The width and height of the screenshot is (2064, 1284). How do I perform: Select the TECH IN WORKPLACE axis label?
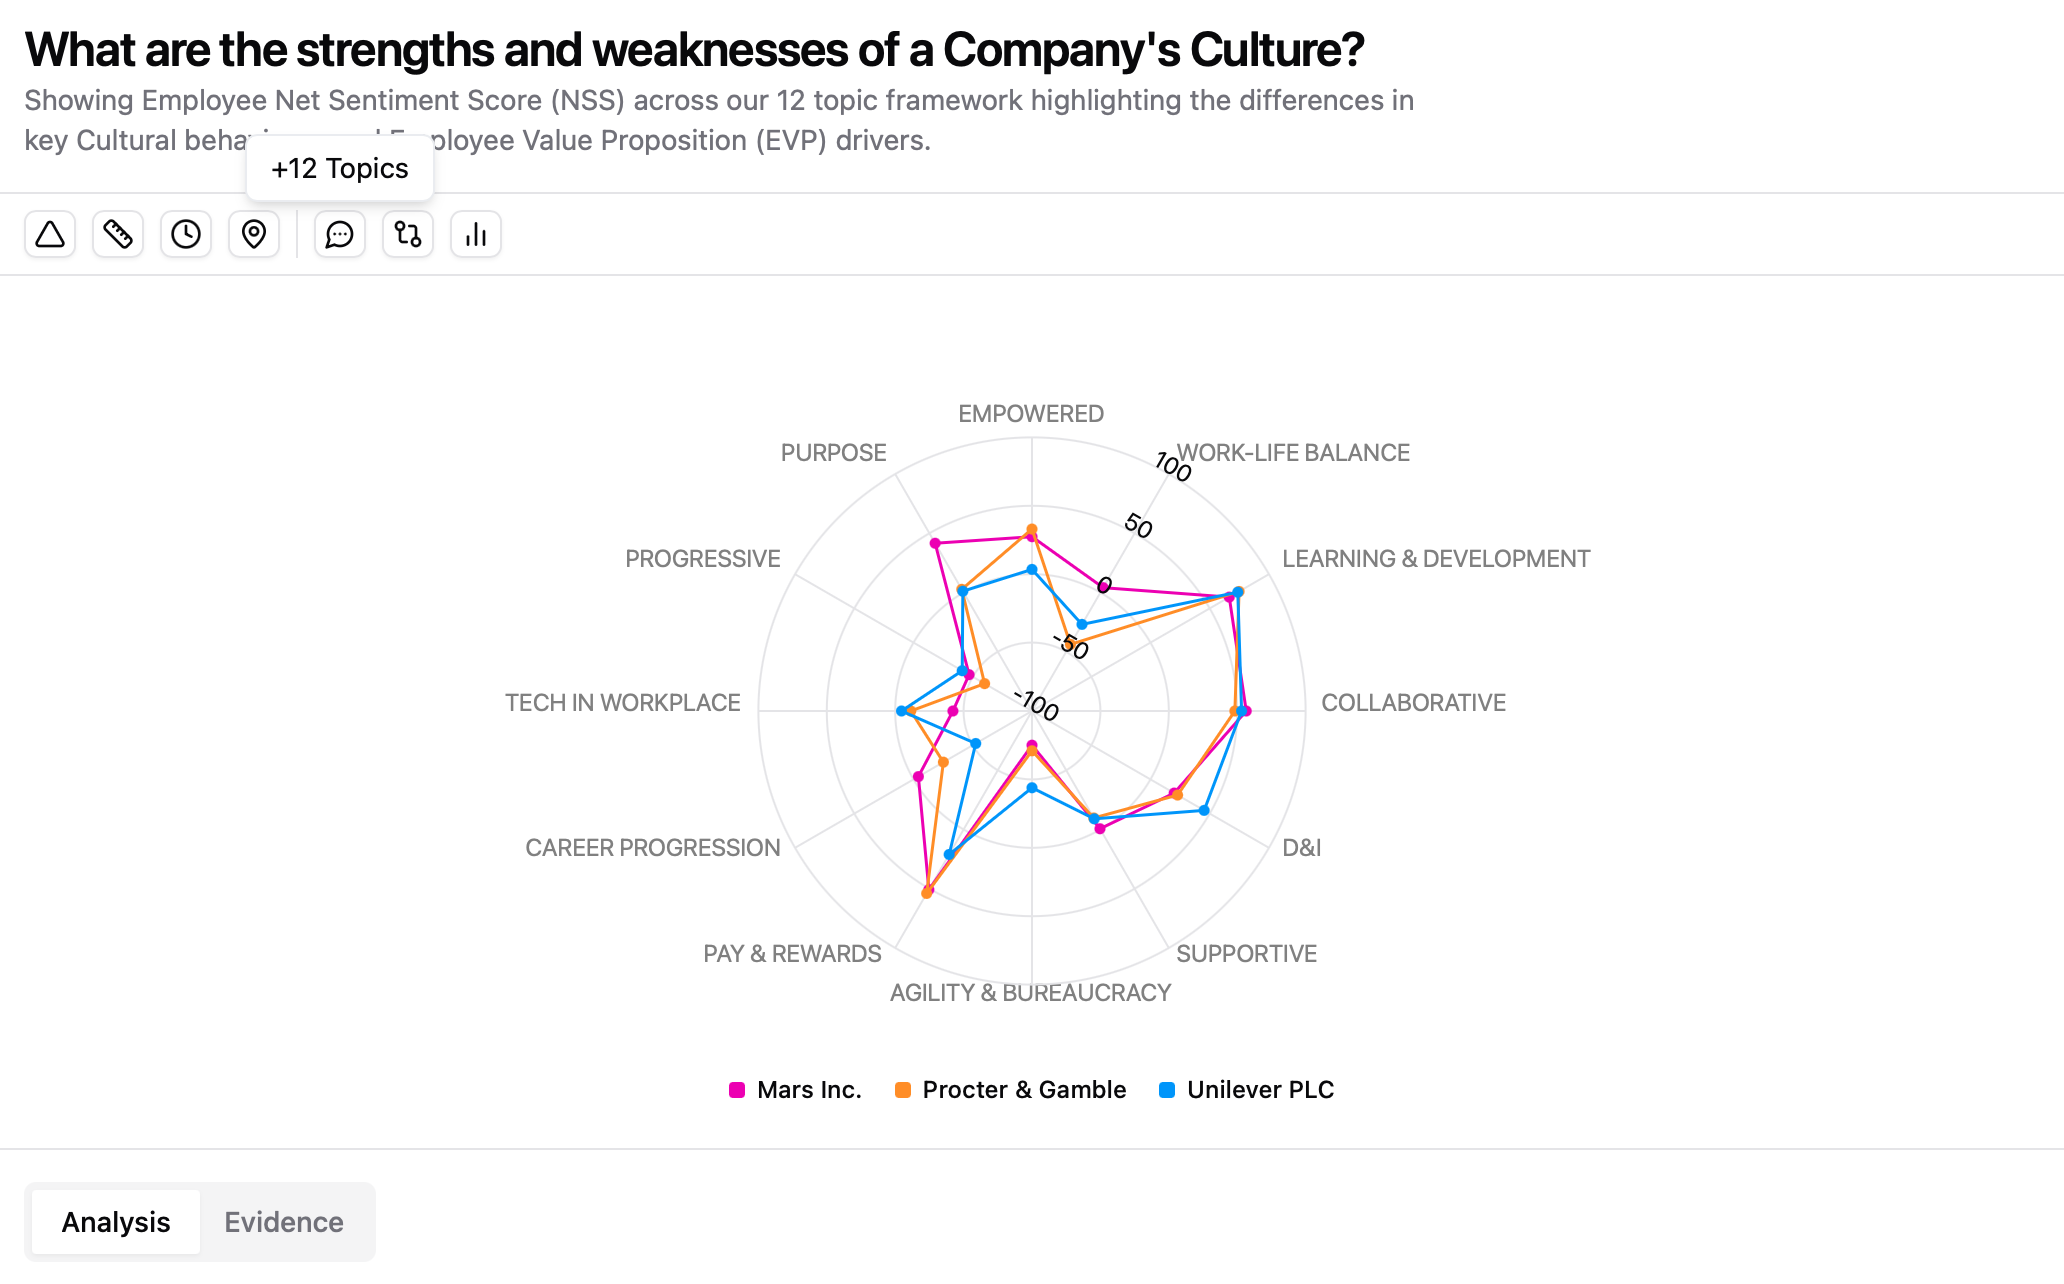pos(623,703)
